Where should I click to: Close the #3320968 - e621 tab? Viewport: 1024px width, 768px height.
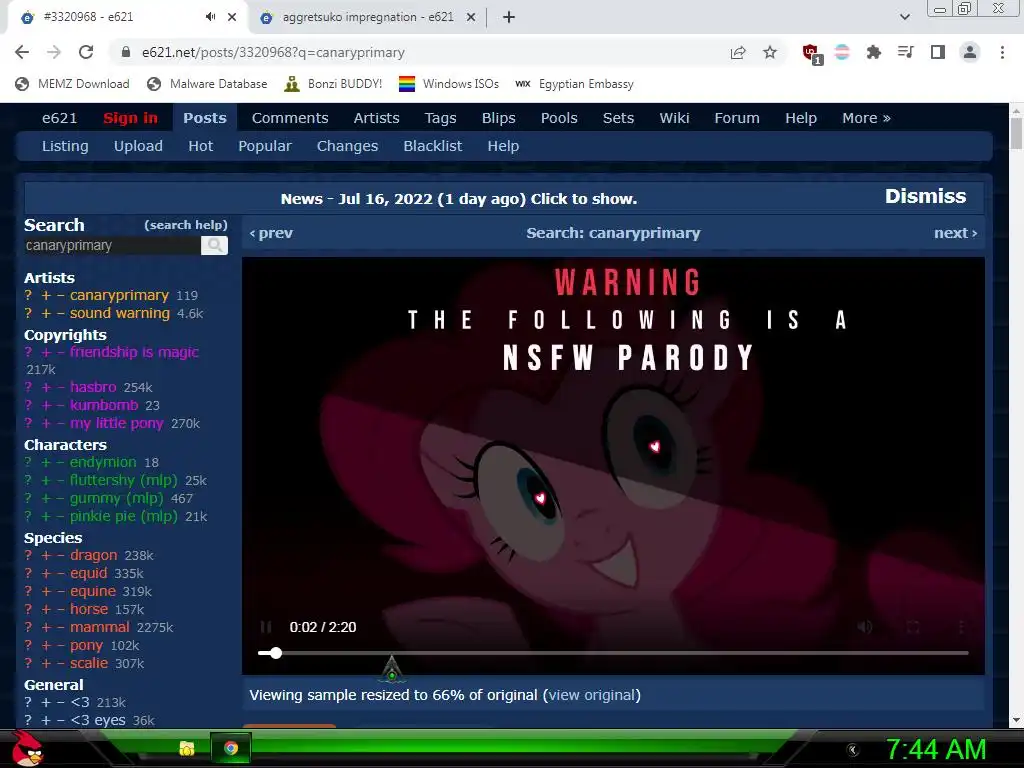232,17
